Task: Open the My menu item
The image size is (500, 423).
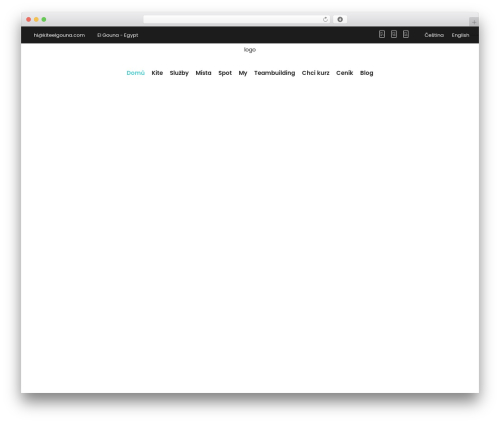Action: (243, 73)
